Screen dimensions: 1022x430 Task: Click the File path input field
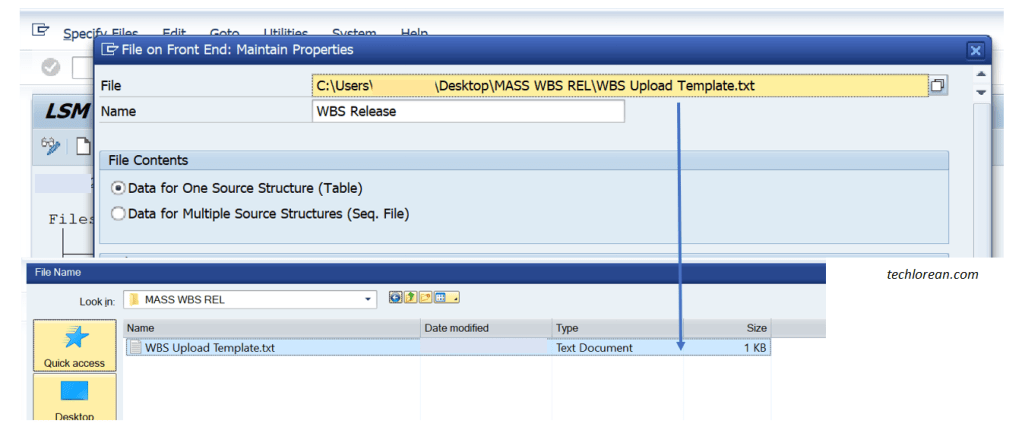[620, 86]
